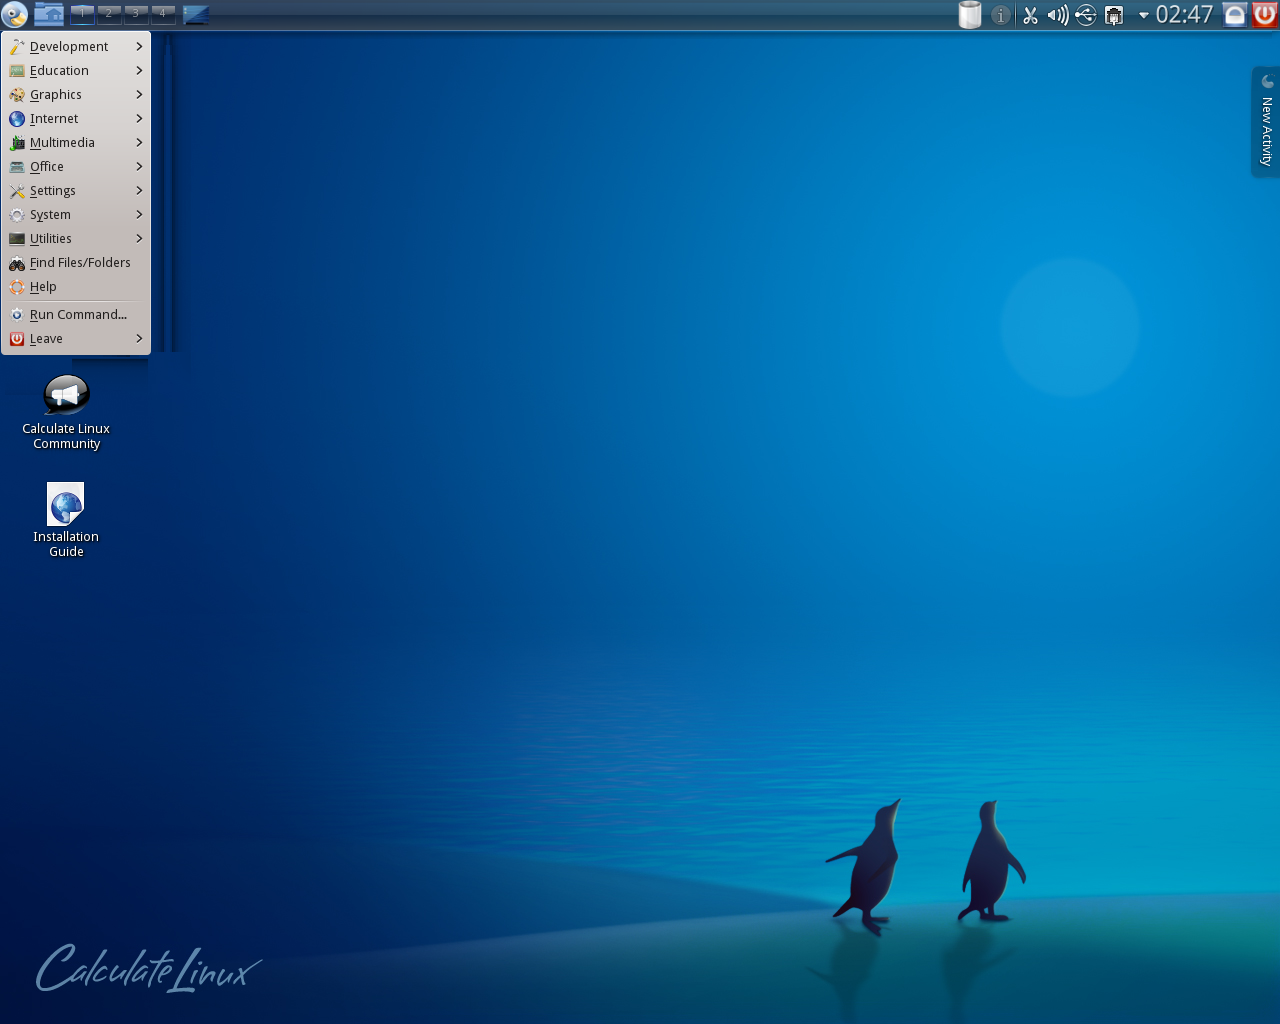The image size is (1280, 1024).
Task: Click the binoculars Find Files icon
Action: click(17, 263)
